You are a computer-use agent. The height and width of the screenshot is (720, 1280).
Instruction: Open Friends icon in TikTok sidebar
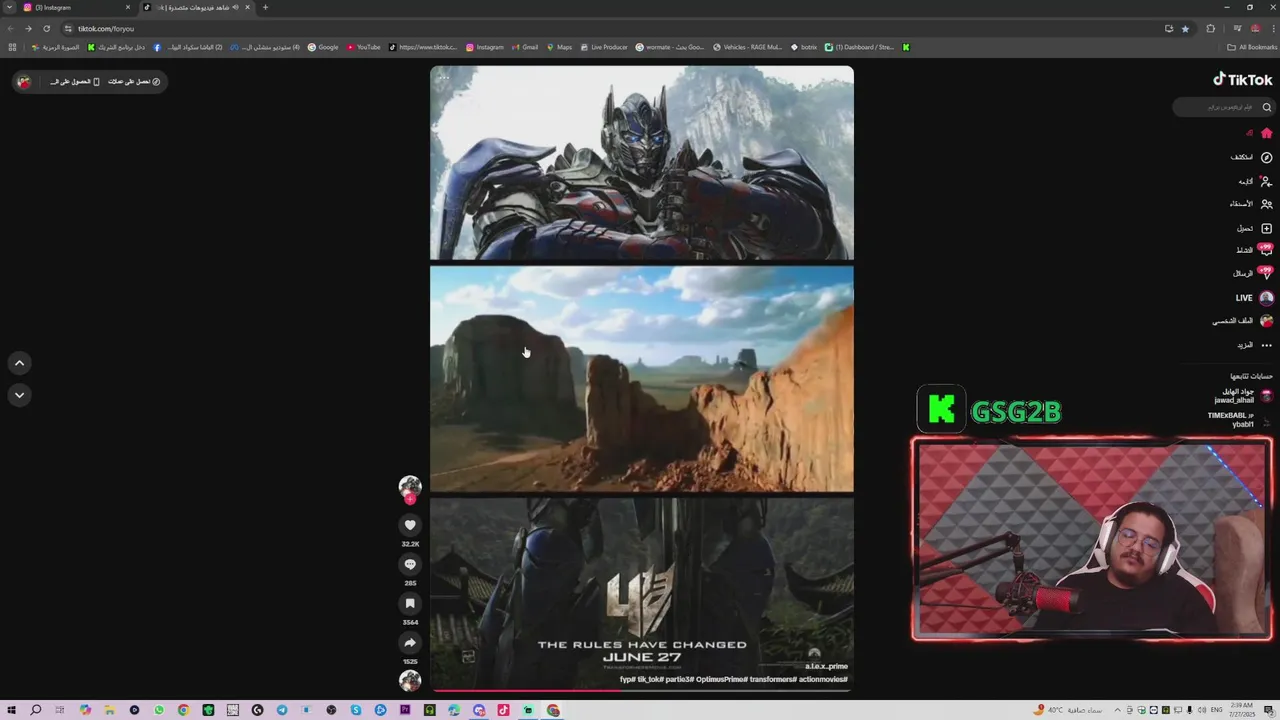(1266, 204)
